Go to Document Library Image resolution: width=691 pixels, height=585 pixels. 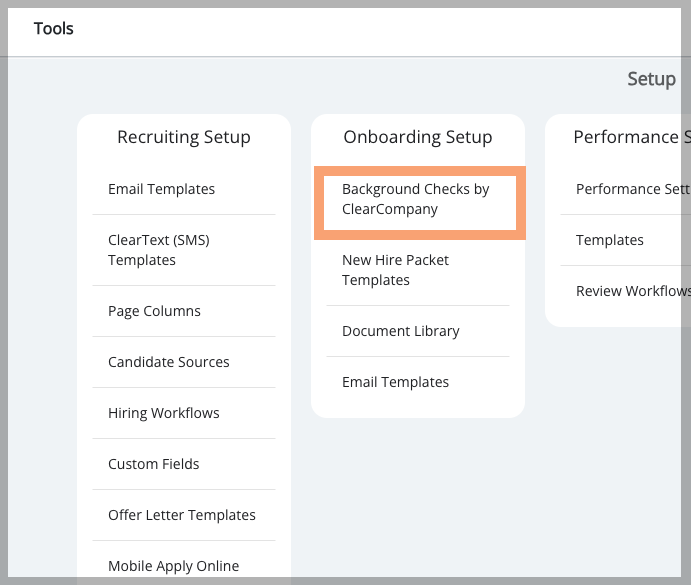click(400, 331)
